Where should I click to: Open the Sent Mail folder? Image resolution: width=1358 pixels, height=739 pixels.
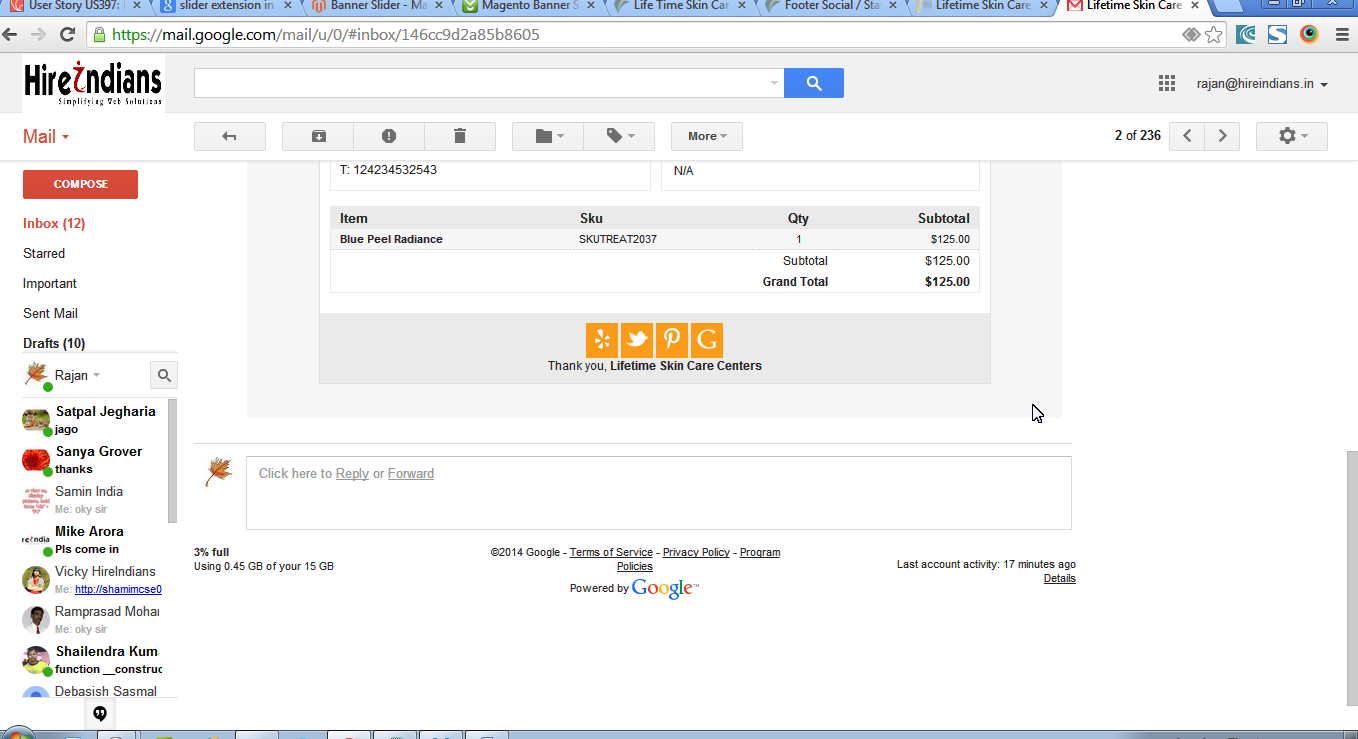(50, 313)
